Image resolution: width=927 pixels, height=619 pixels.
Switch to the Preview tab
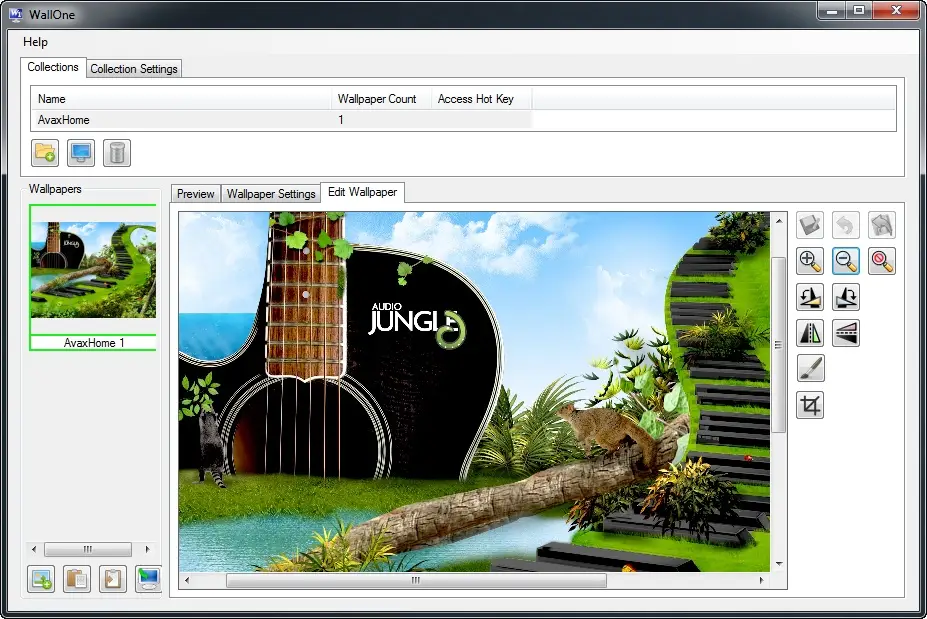pyautogui.click(x=196, y=194)
